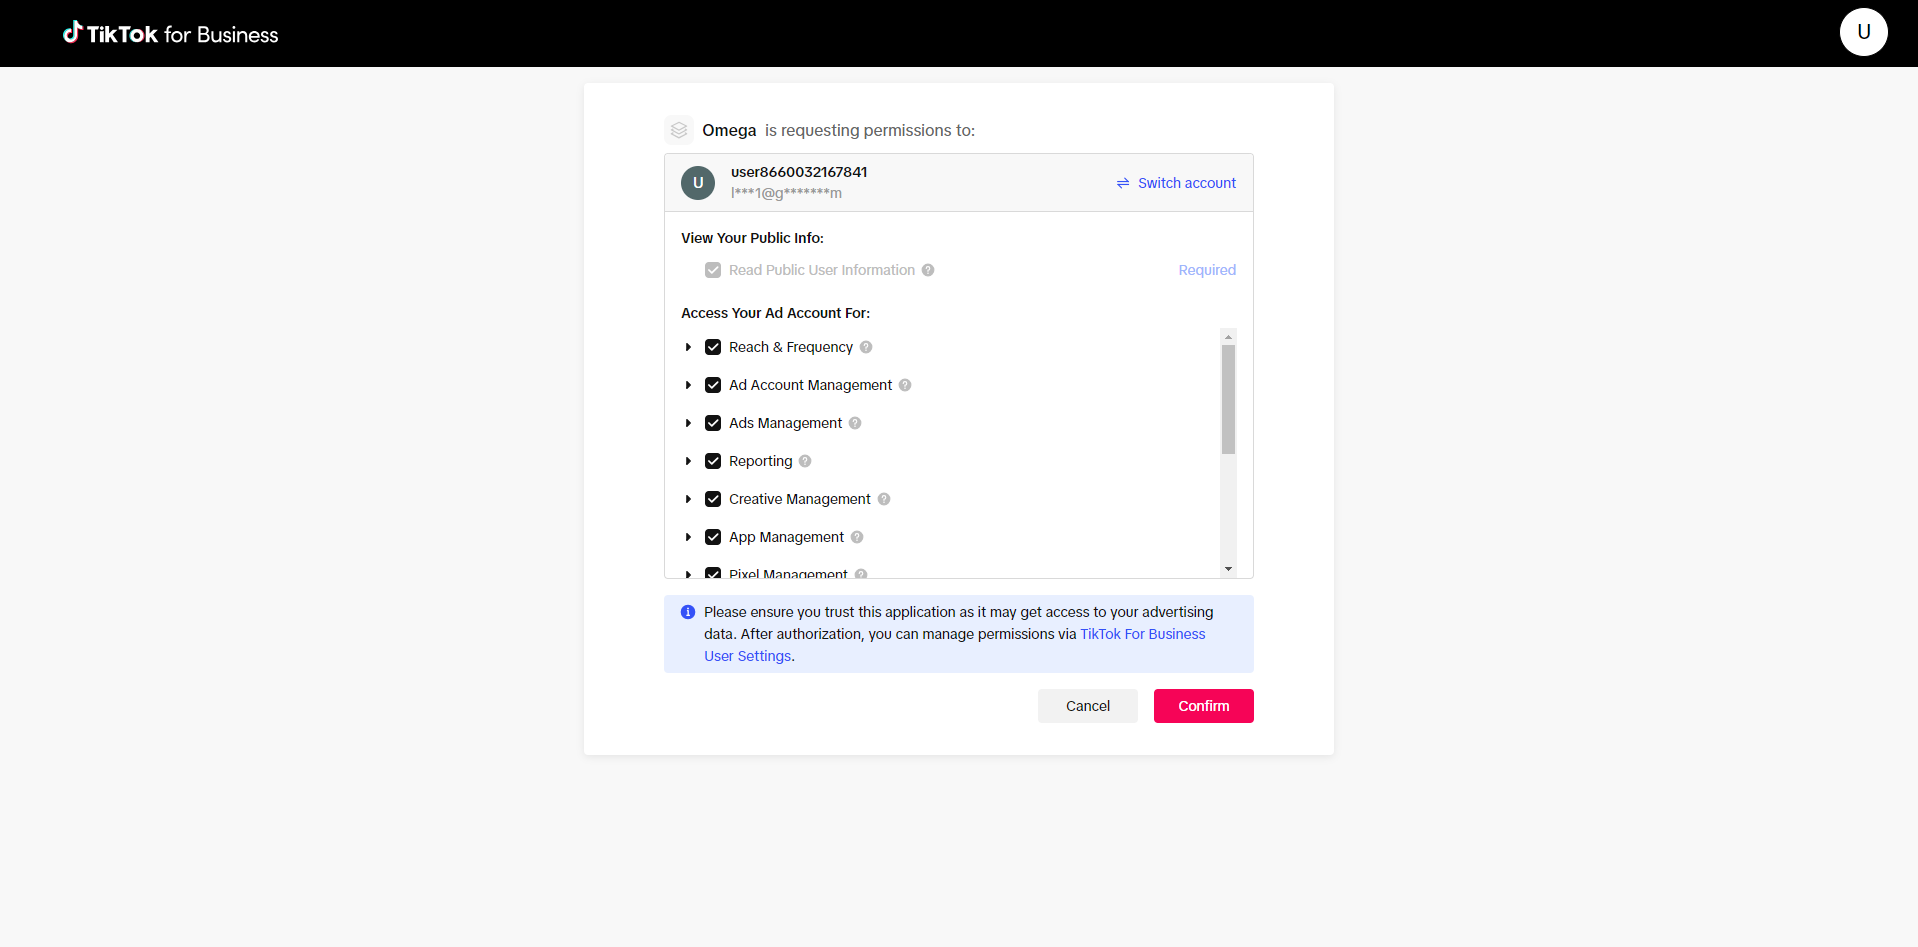Click the Cancel button
Image resolution: width=1918 pixels, height=947 pixels.
coord(1087,706)
